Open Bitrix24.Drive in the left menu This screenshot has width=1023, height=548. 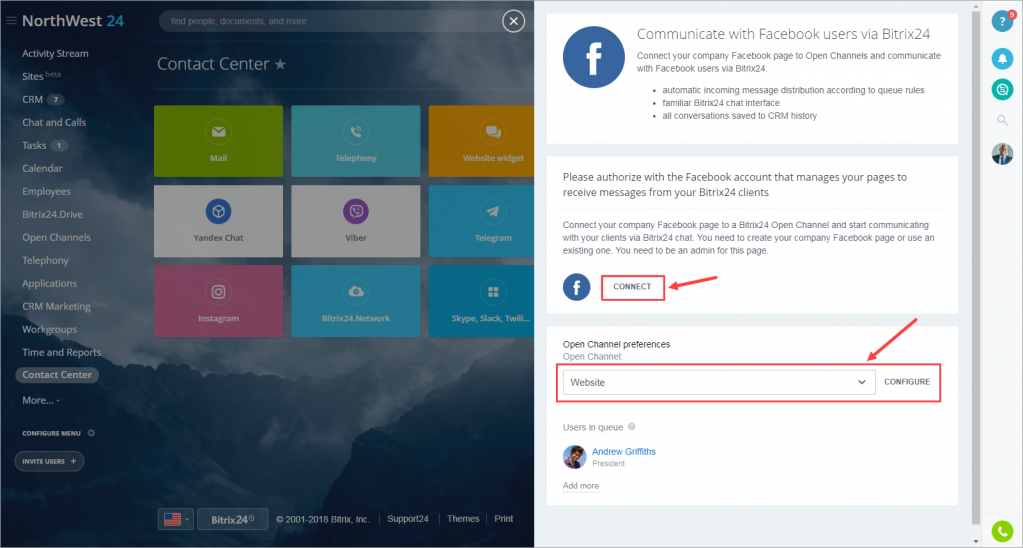click(52, 215)
